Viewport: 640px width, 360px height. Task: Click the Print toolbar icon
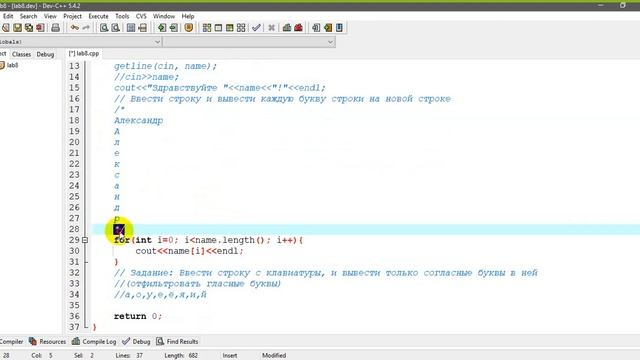pos(56,28)
